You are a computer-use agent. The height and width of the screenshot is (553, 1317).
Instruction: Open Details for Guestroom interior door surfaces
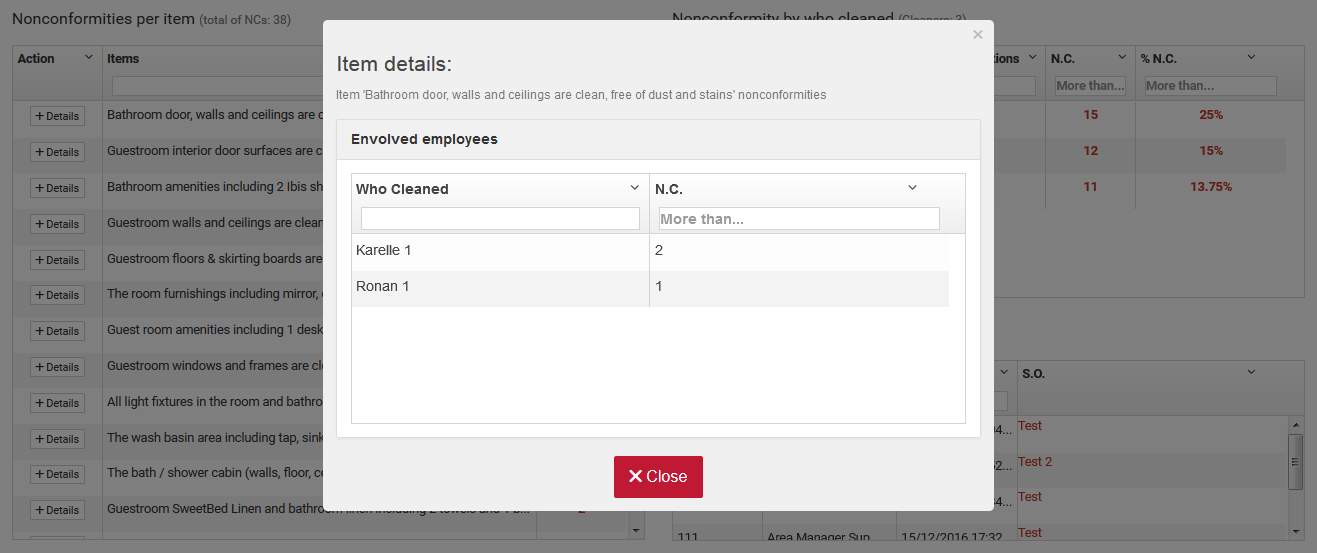[57, 152]
